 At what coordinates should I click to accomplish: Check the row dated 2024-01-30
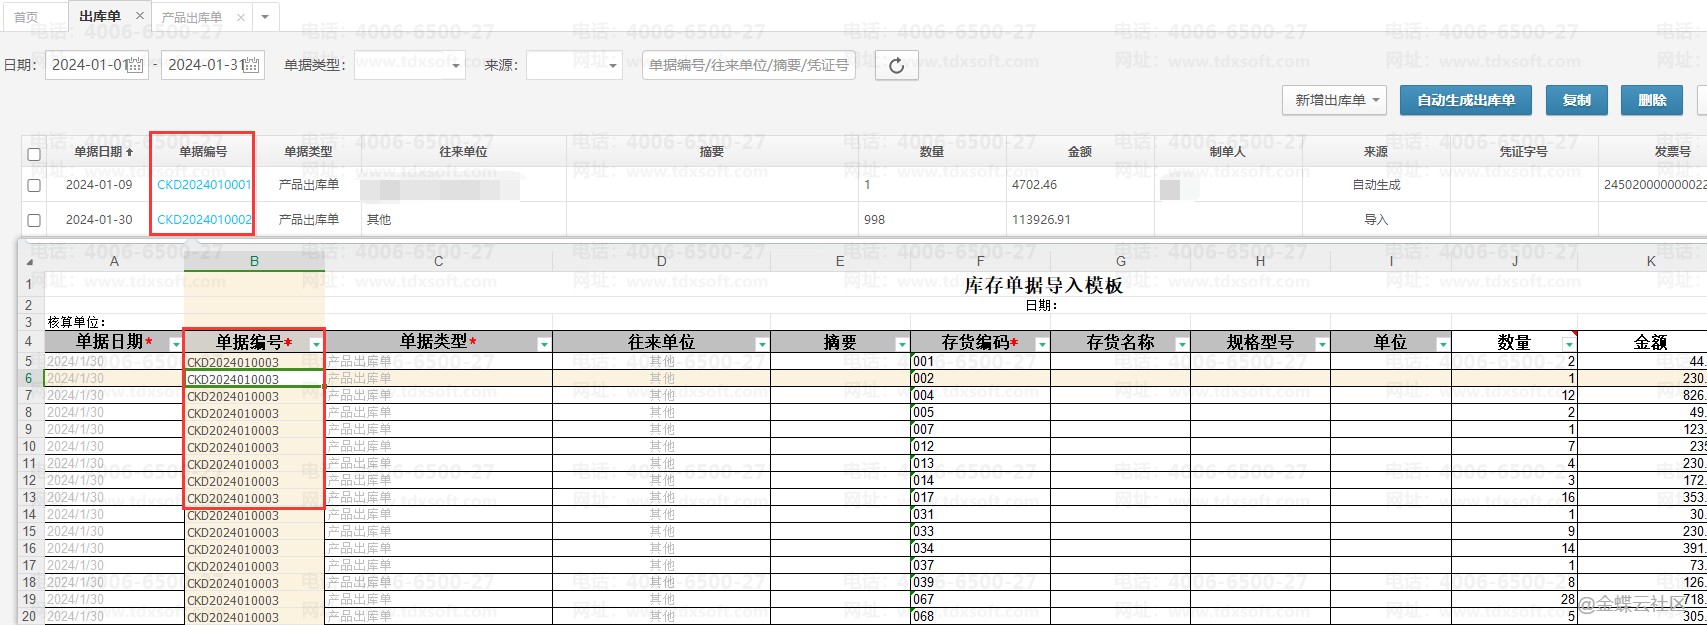coord(34,220)
